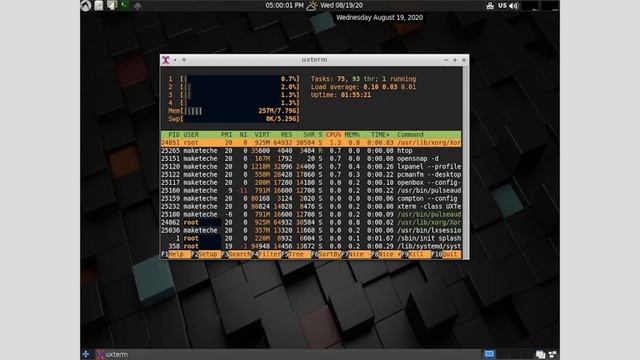Click the CPU 2 usage meter
The height and width of the screenshot is (360, 640).
234,87
